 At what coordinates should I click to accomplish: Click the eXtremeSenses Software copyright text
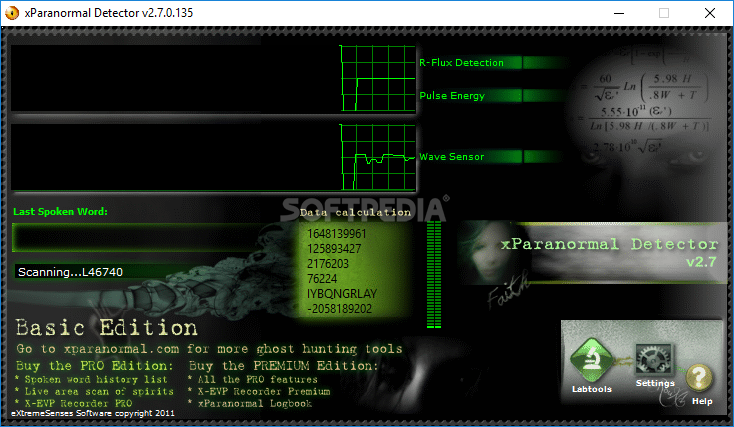(93, 413)
